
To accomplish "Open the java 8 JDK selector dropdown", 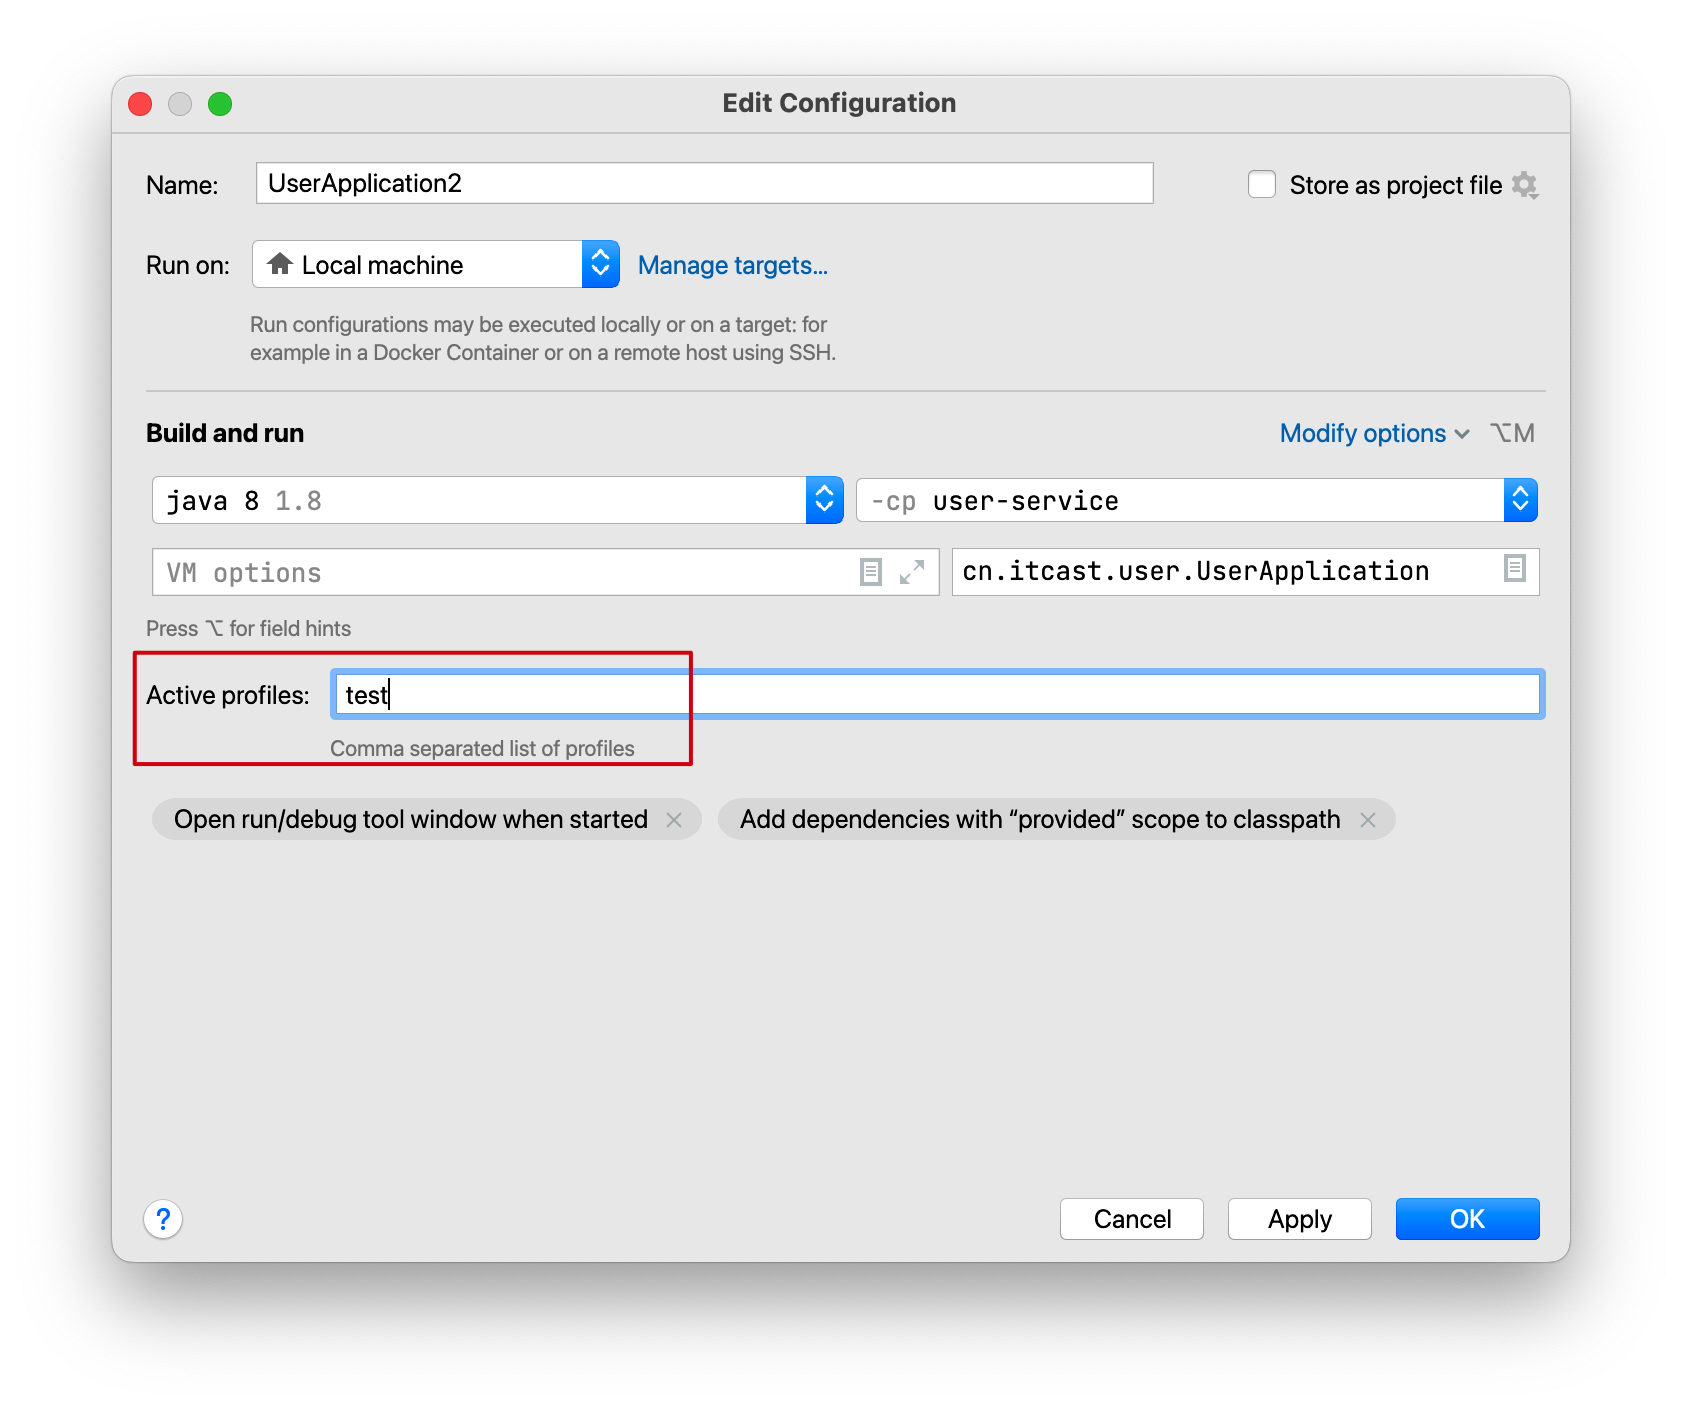I will (497, 500).
